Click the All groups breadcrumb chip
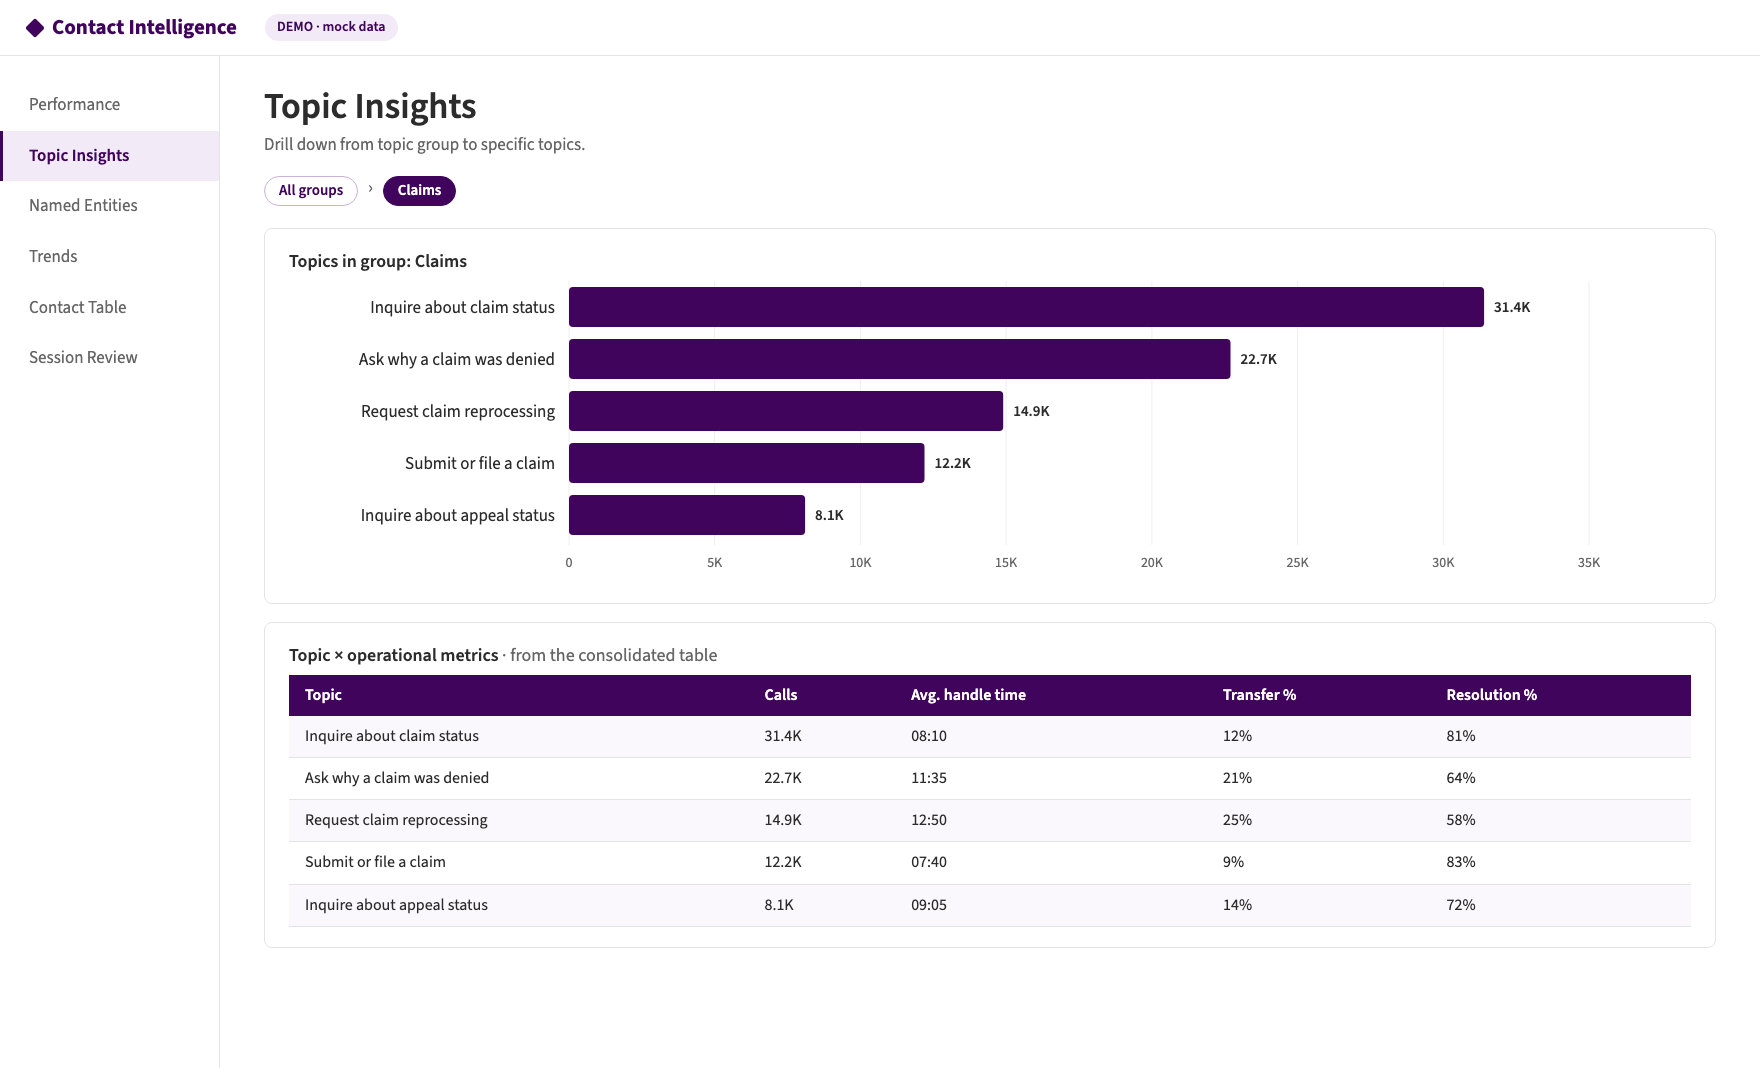The height and width of the screenshot is (1068, 1760). click(x=311, y=191)
